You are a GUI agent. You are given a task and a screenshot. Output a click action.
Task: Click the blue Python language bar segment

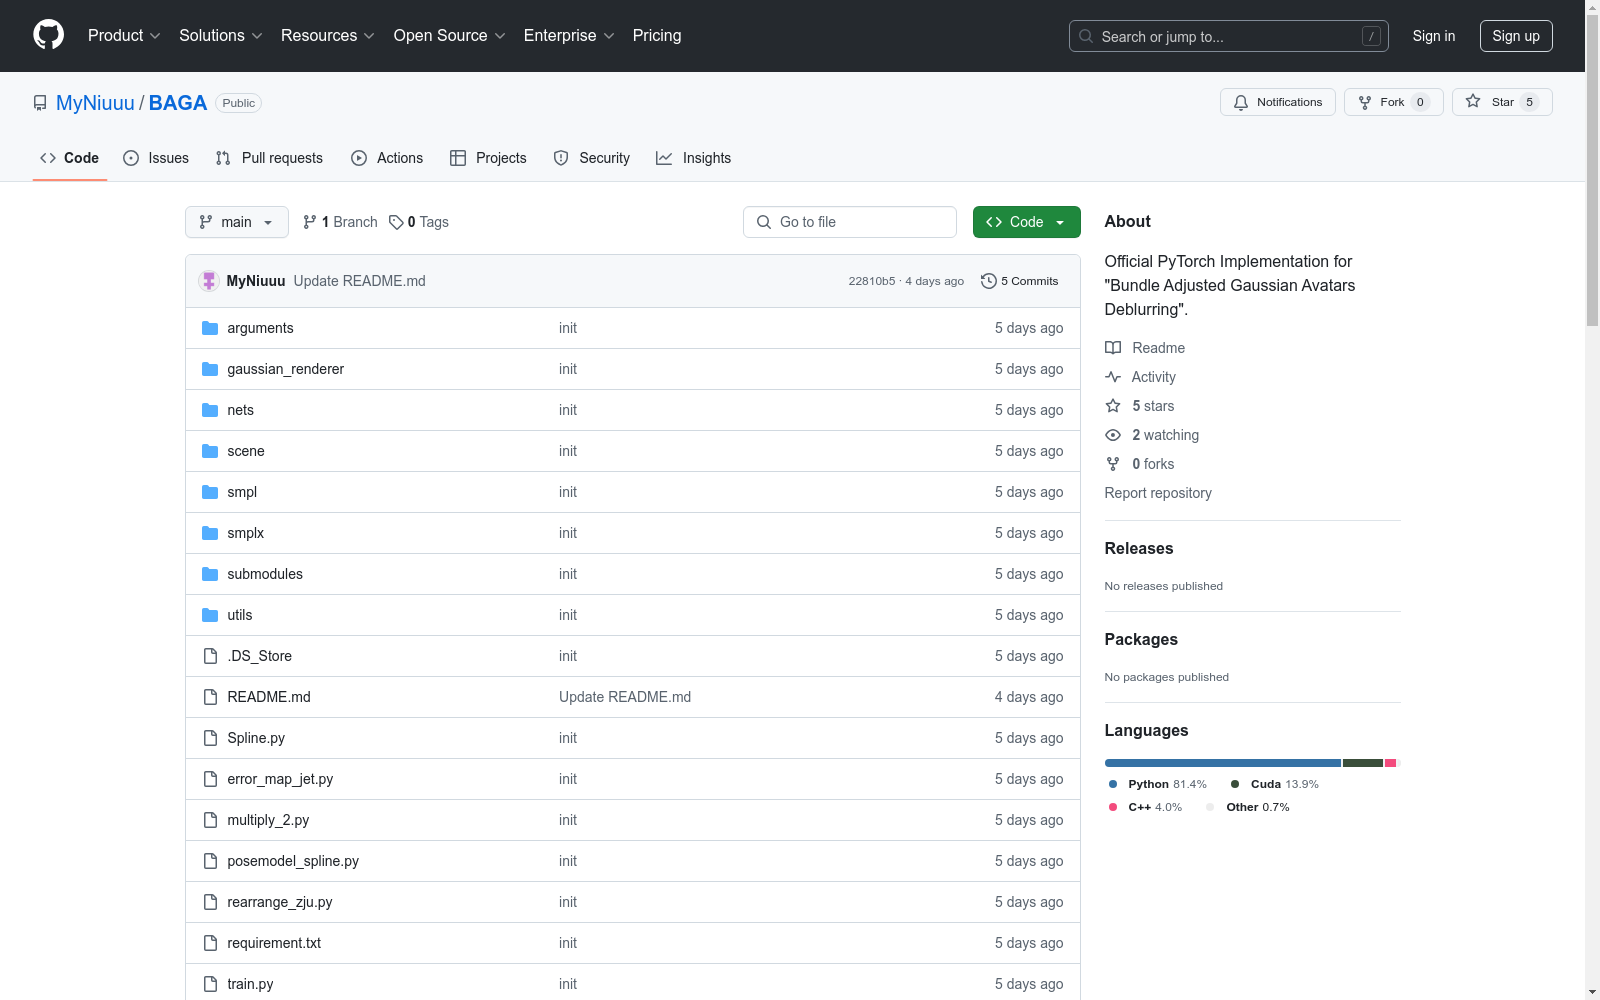(x=1222, y=763)
